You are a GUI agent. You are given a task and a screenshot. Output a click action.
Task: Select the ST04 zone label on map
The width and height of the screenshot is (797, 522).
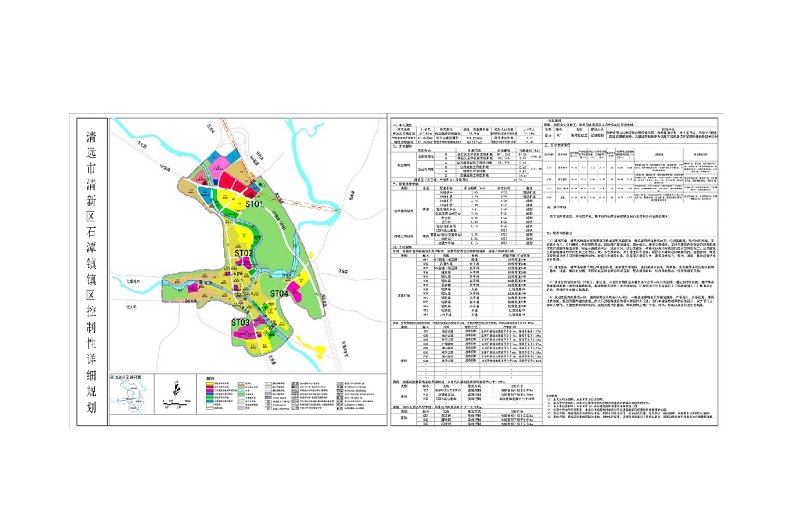pos(279,294)
